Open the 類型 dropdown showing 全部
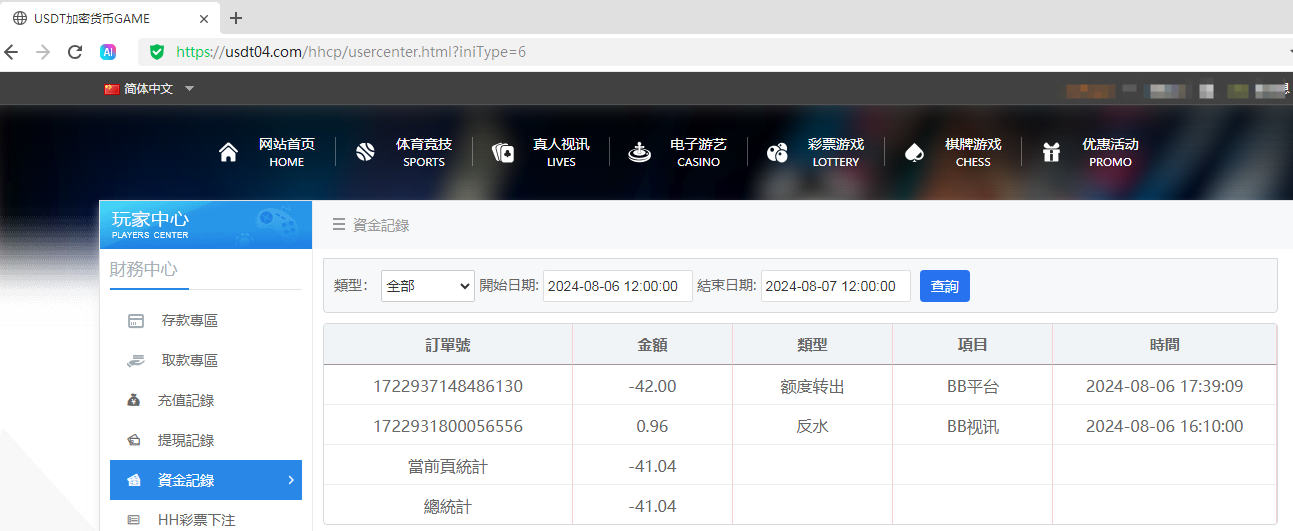Viewport: 1293px width, 531px height. 427,286
